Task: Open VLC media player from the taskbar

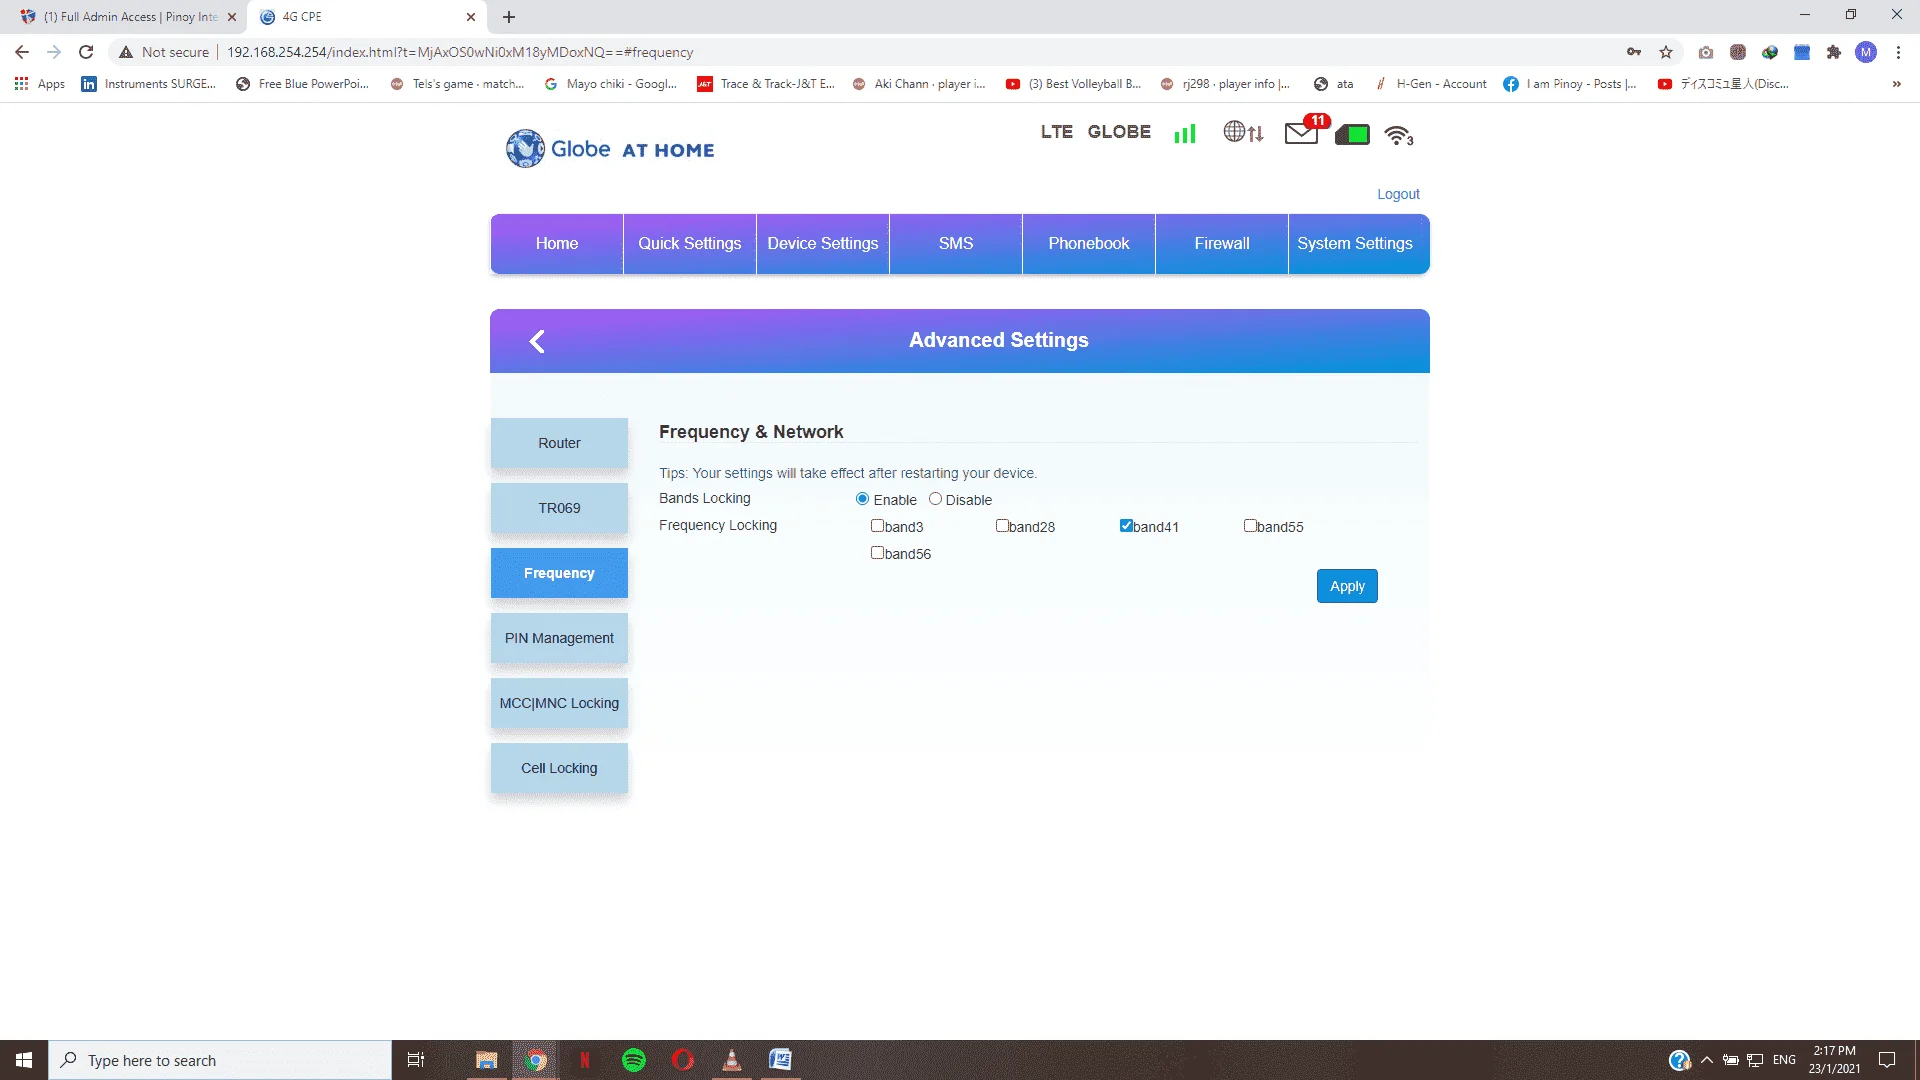Action: (732, 1060)
